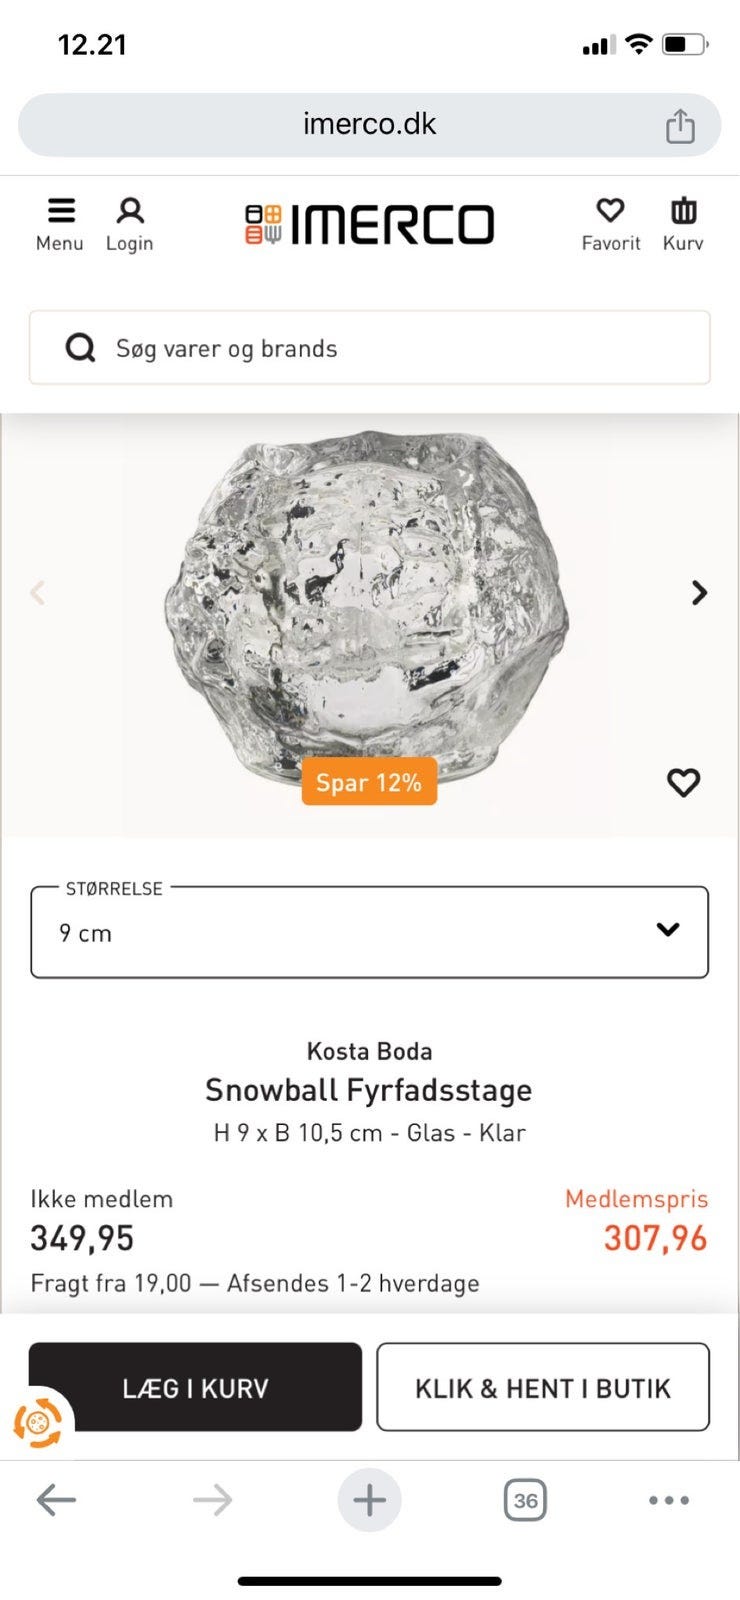Click the magnifying glass search icon

80,348
